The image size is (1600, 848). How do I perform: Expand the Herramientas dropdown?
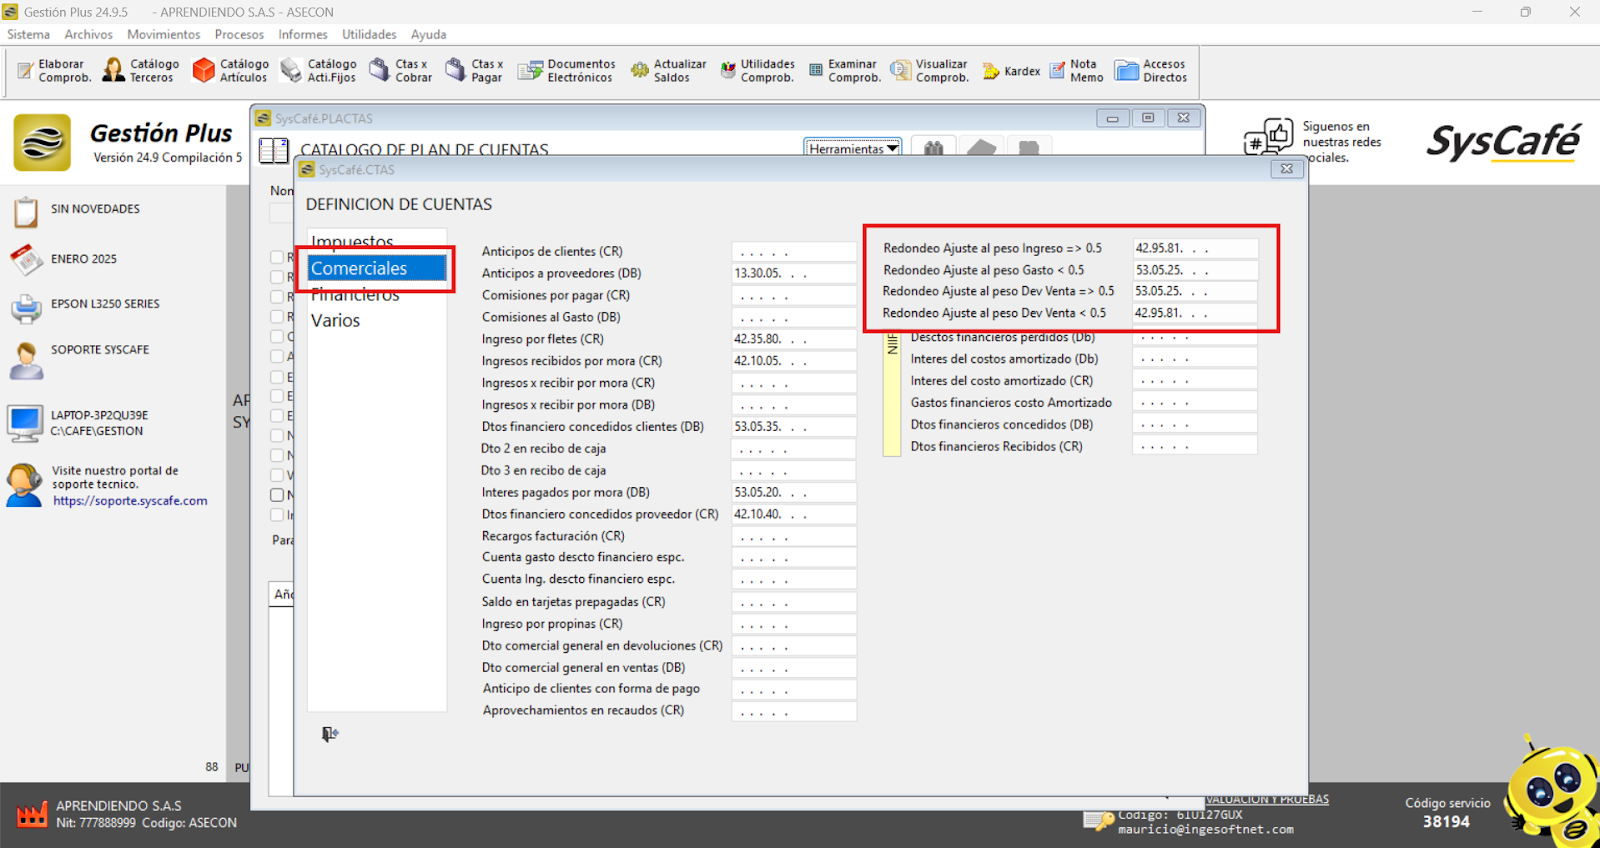click(x=852, y=149)
